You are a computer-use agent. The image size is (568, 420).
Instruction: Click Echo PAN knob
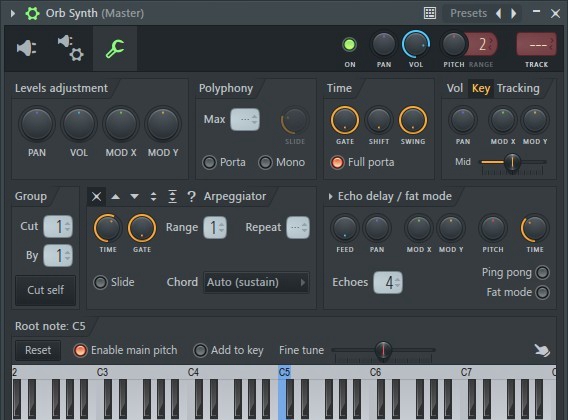coord(377,228)
